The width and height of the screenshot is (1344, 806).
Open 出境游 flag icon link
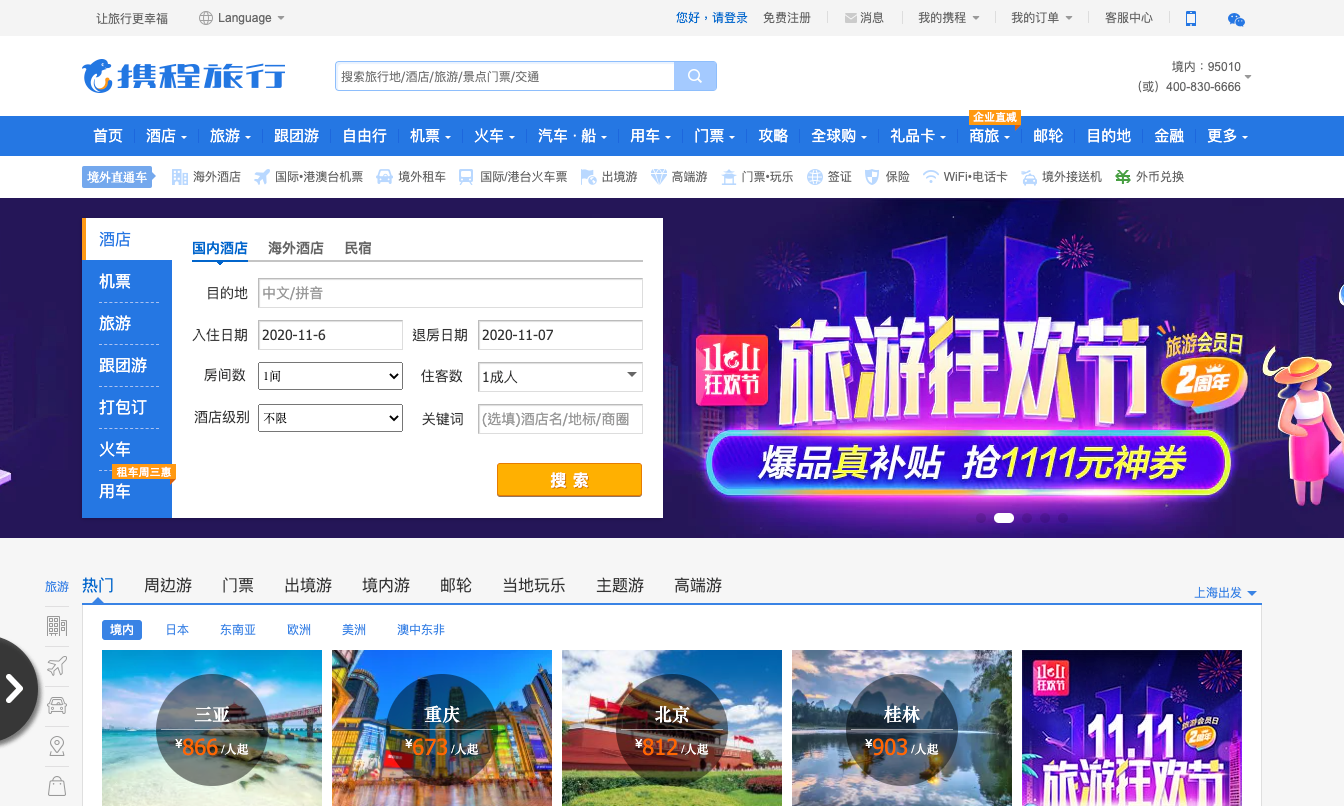609,177
